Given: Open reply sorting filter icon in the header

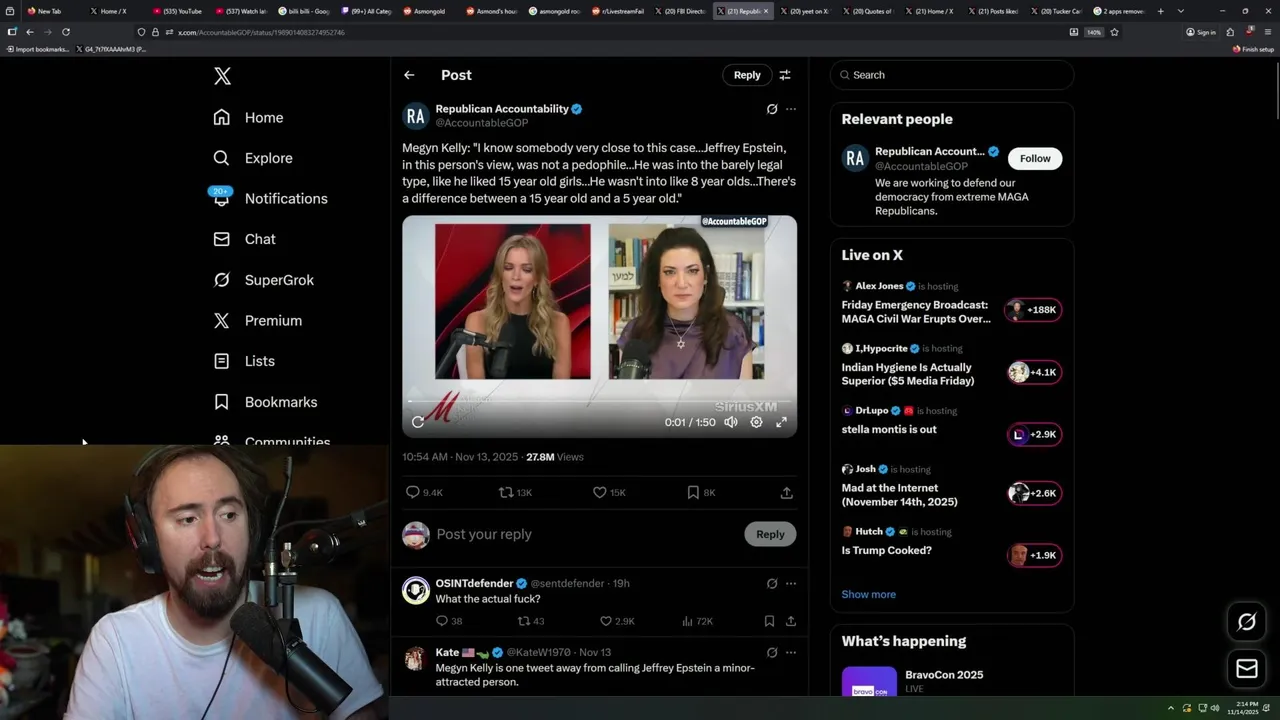Looking at the screenshot, I should [x=785, y=75].
